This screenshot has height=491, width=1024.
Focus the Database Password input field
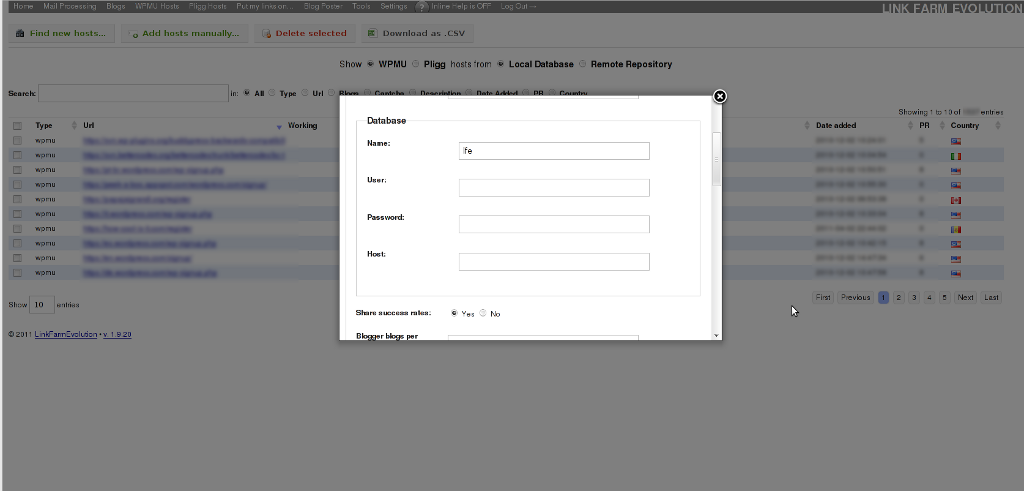pyautogui.click(x=554, y=224)
